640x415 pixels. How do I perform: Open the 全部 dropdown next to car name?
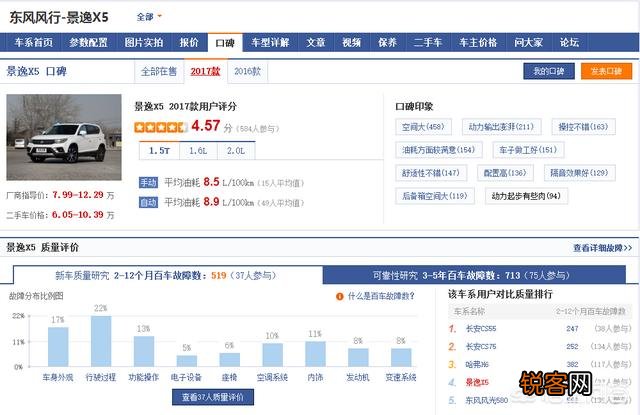pos(149,17)
